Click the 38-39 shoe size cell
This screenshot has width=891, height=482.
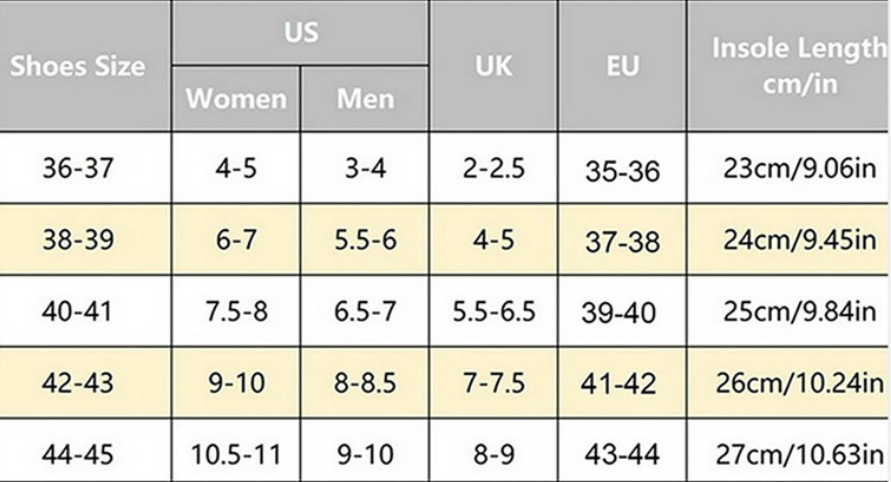[78, 240]
